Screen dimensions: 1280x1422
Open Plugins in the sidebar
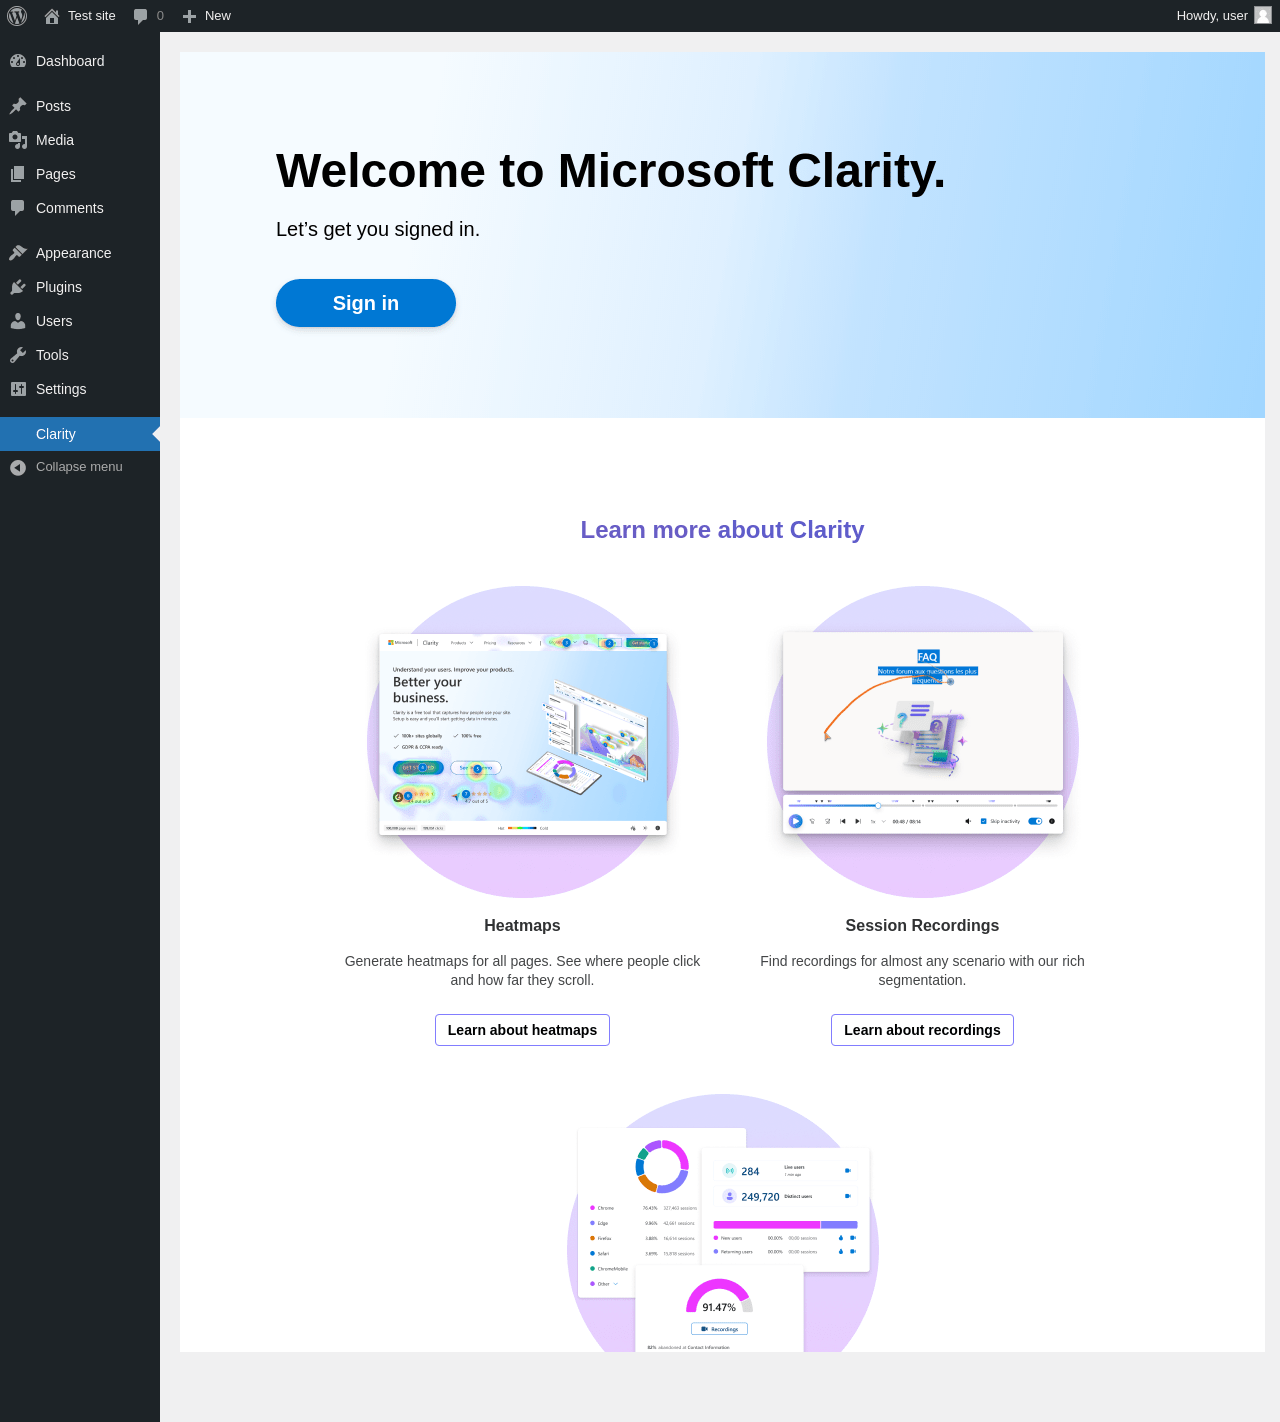(80, 287)
